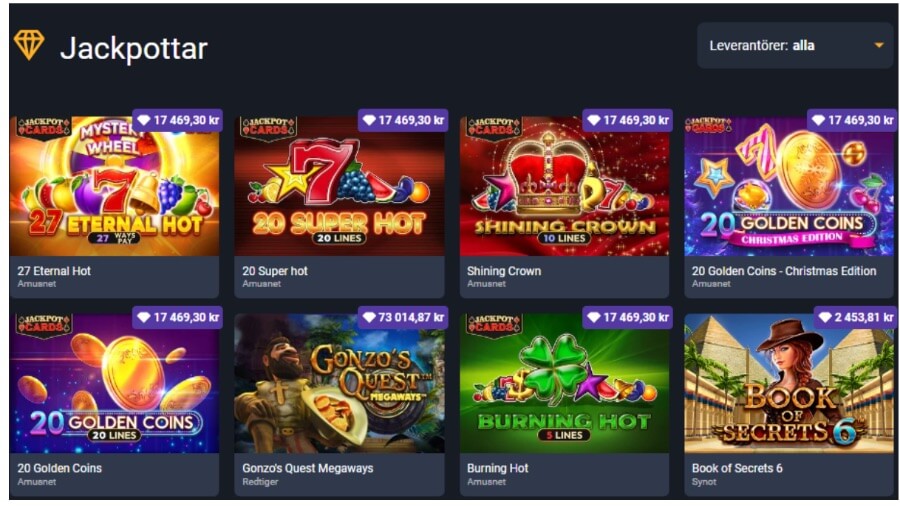Open the Book of Secrets 6 thumbnail
The height and width of the screenshot is (506, 900).
pyautogui.click(x=789, y=383)
